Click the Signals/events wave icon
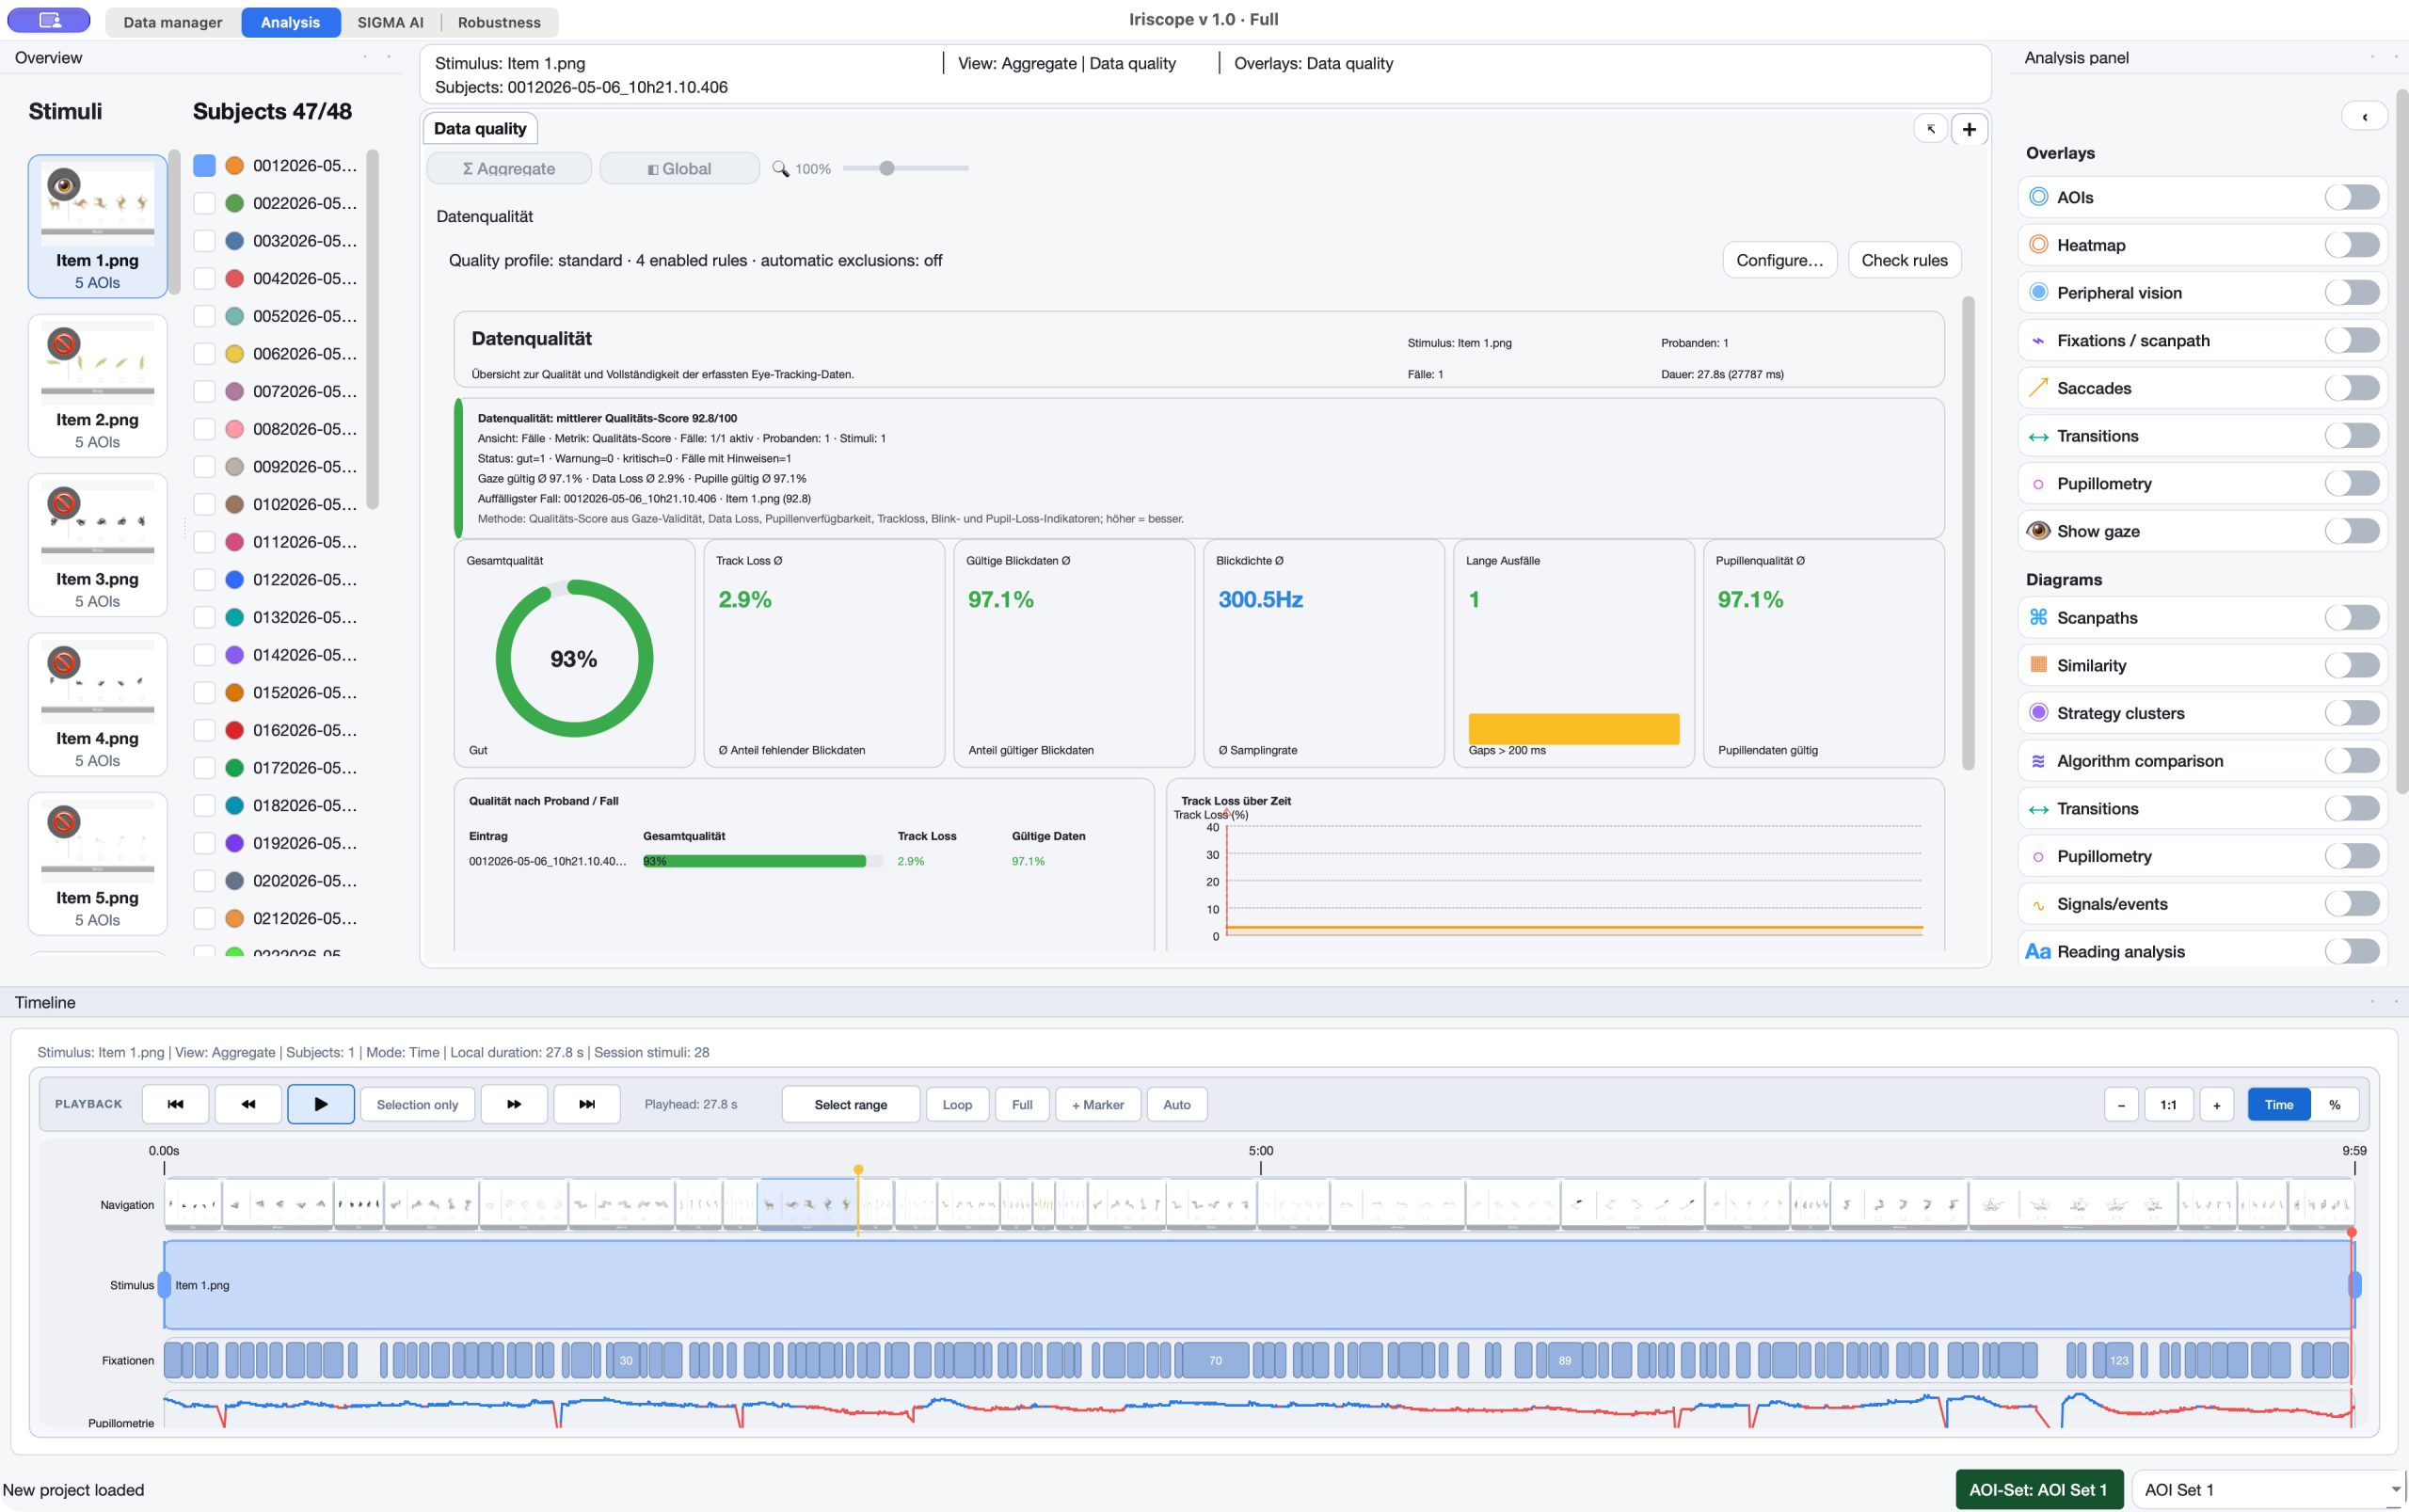 click(x=2038, y=905)
